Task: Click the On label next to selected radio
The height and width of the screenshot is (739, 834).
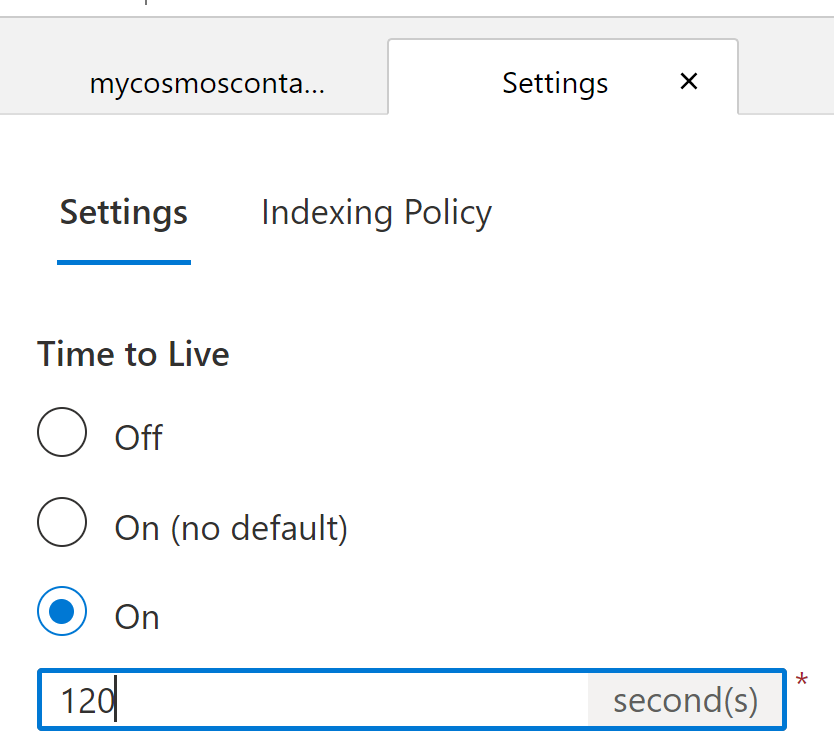Action: (x=137, y=618)
